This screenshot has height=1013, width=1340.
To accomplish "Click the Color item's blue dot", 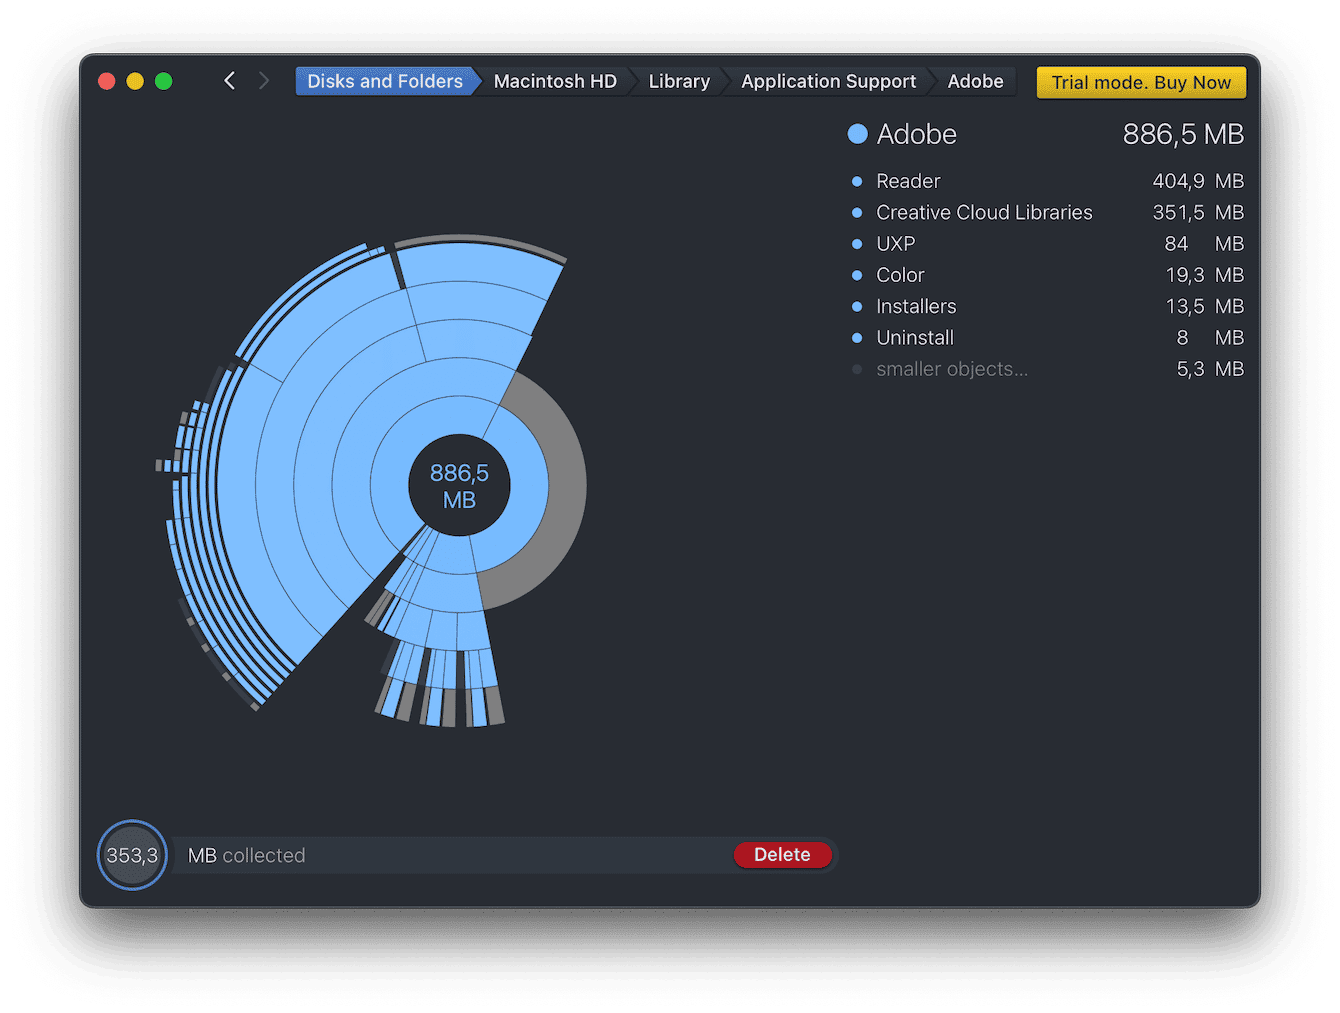I will pos(858,275).
